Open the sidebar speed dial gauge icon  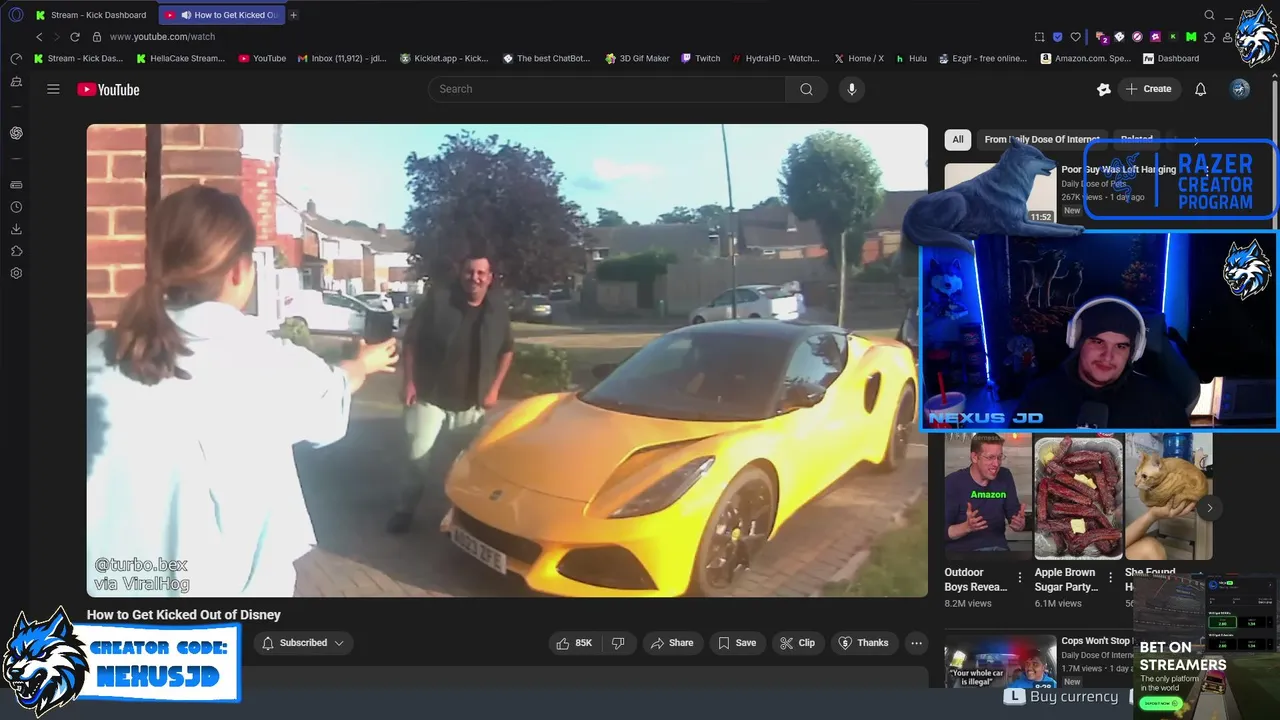[16, 59]
